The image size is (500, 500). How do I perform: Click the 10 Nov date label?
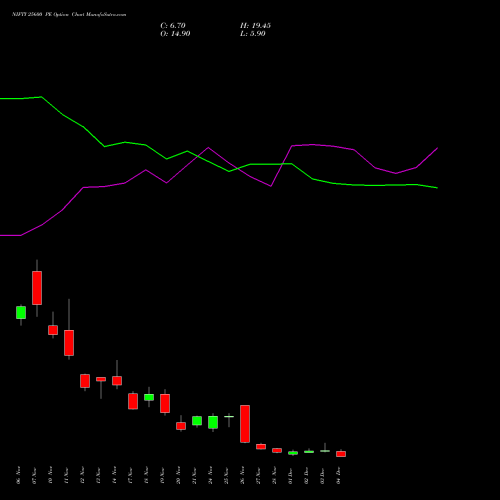50,475
